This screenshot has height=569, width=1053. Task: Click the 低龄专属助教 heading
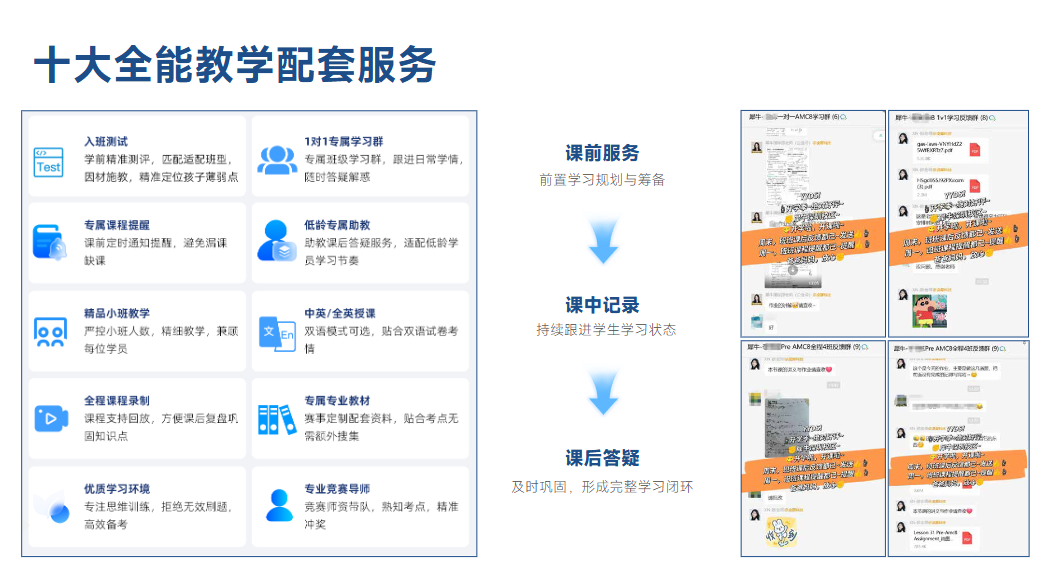pyautogui.click(x=337, y=225)
